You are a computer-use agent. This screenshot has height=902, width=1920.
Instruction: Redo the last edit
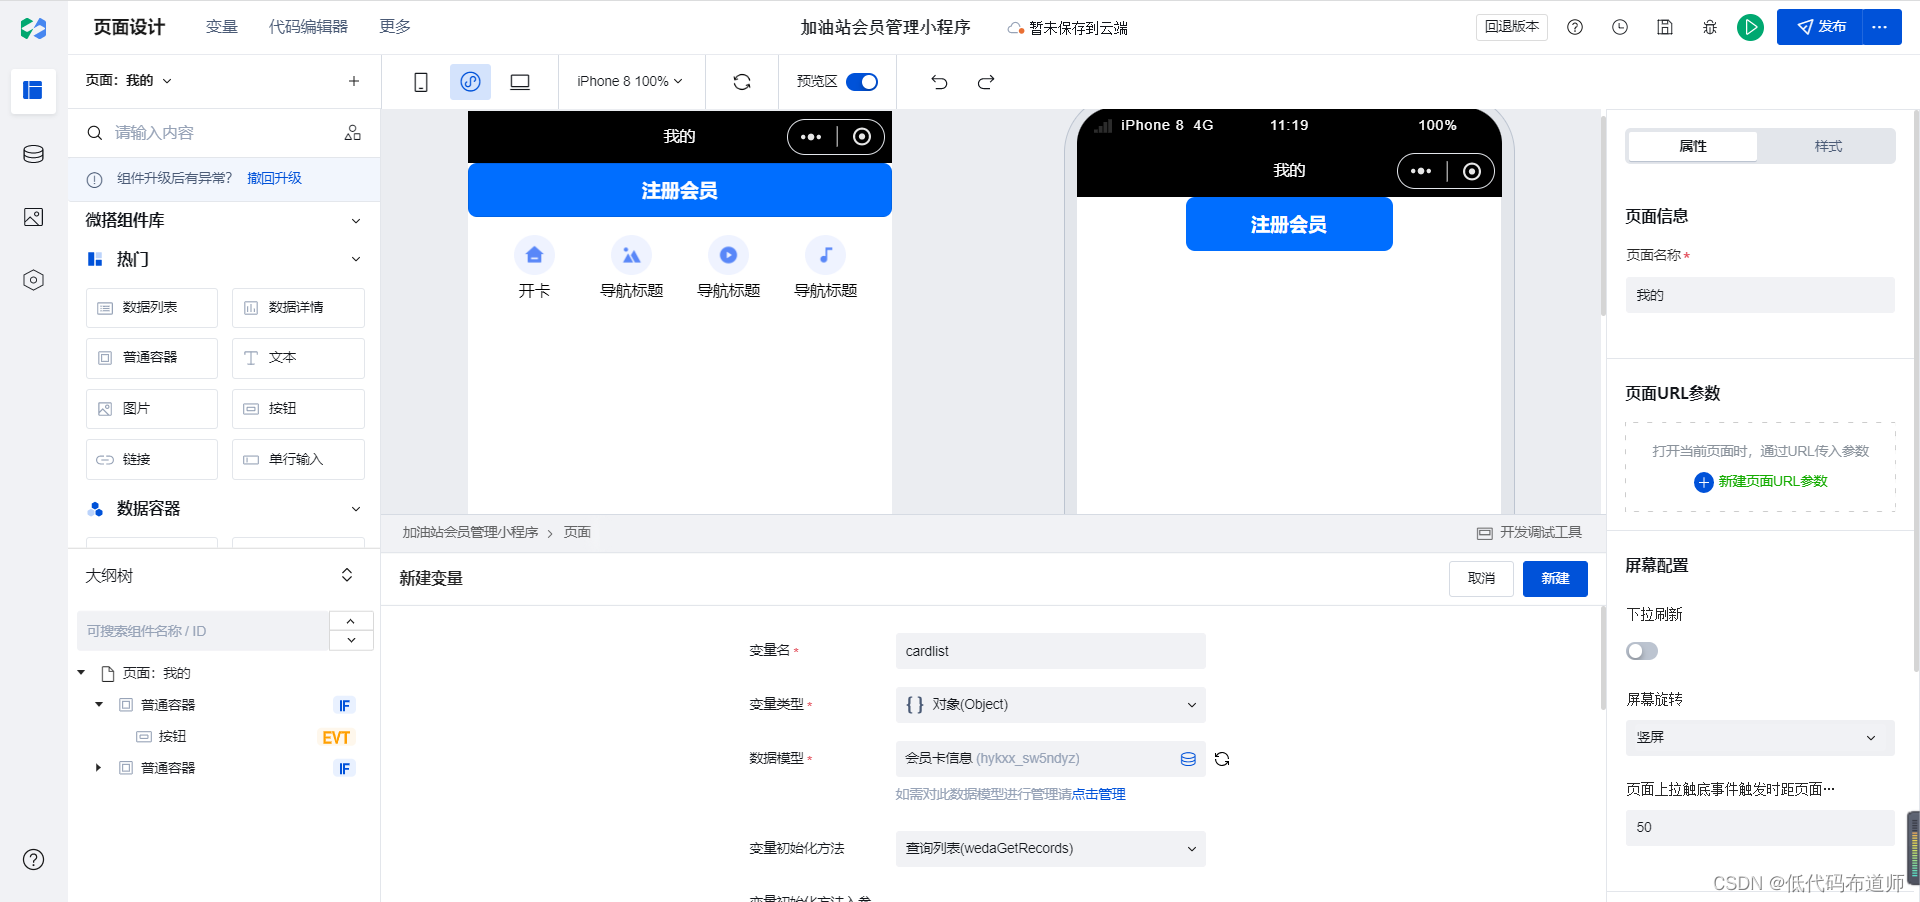[986, 82]
